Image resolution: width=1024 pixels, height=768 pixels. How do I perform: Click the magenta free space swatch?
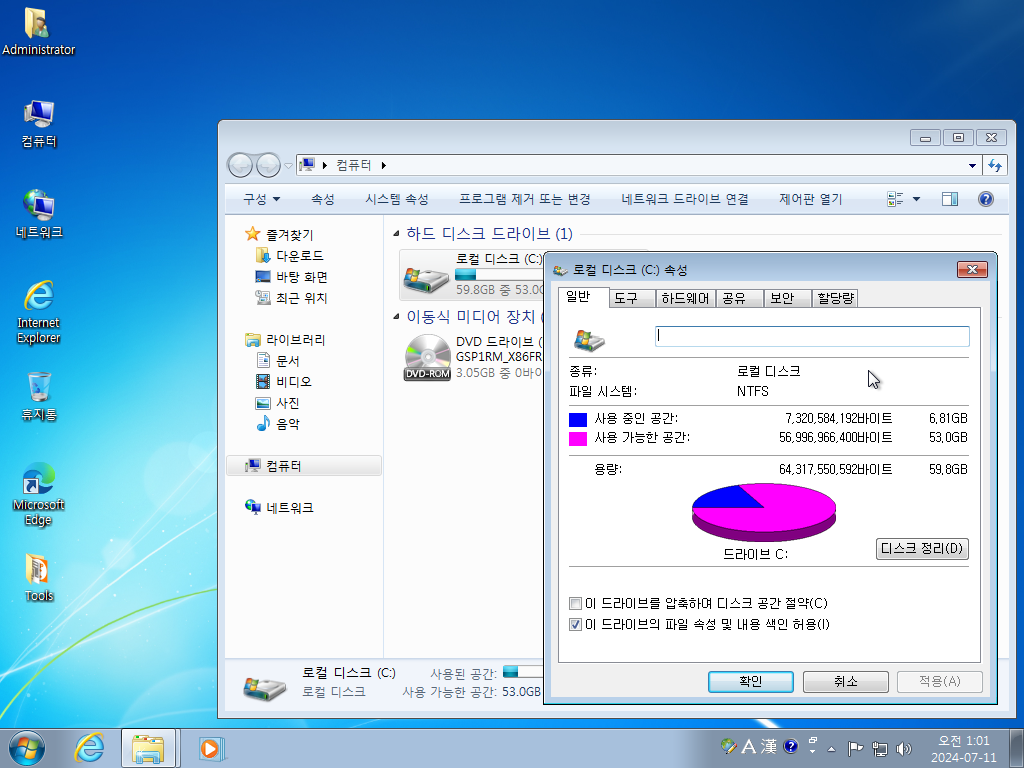pyautogui.click(x=578, y=438)
